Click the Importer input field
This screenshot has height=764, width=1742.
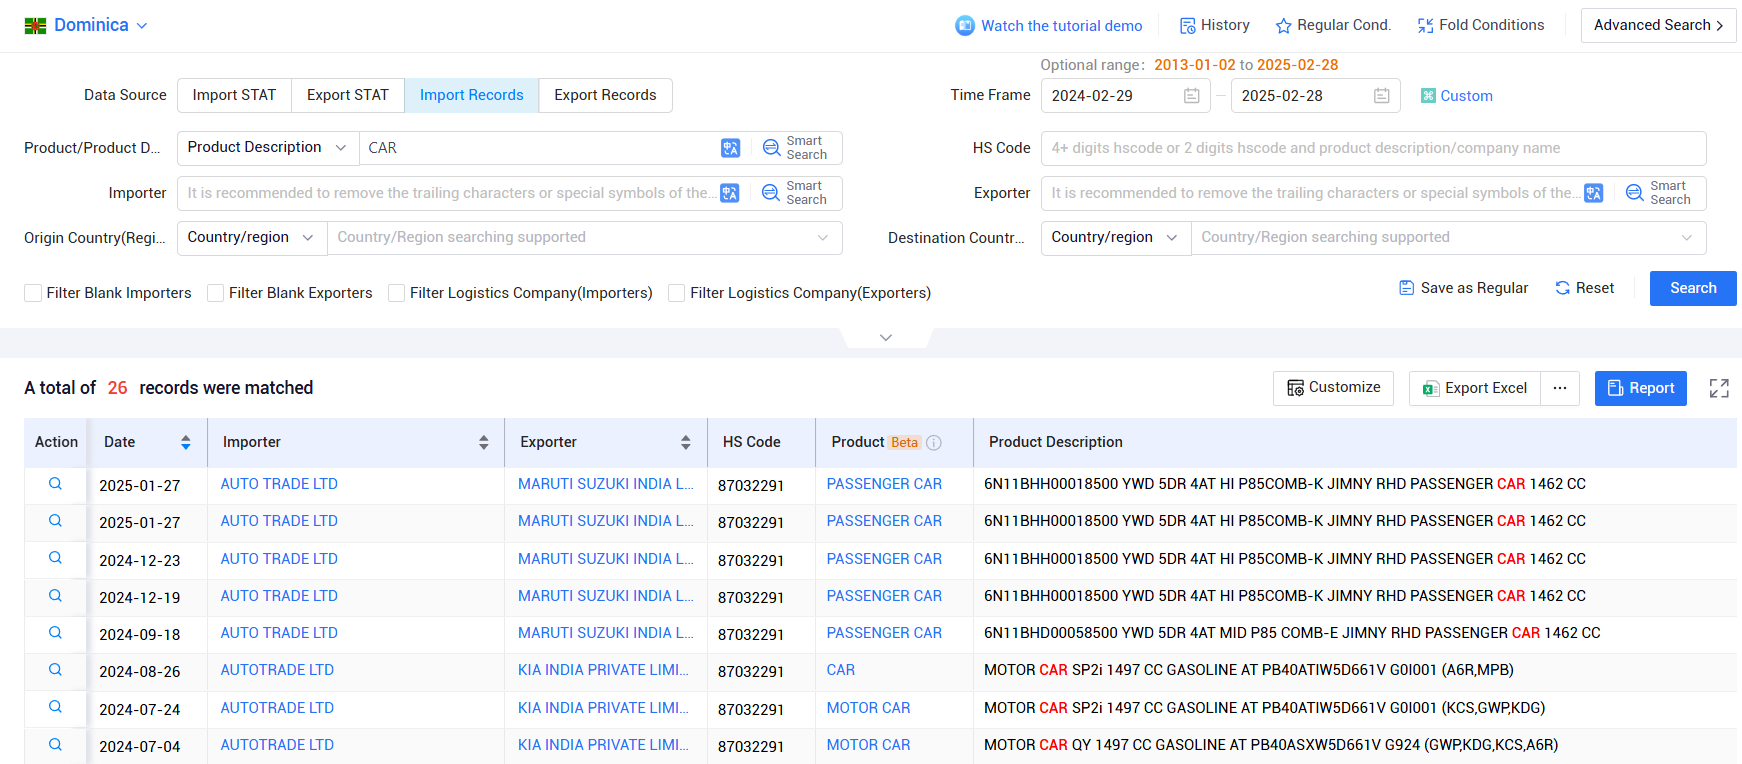tap(448, 193)
